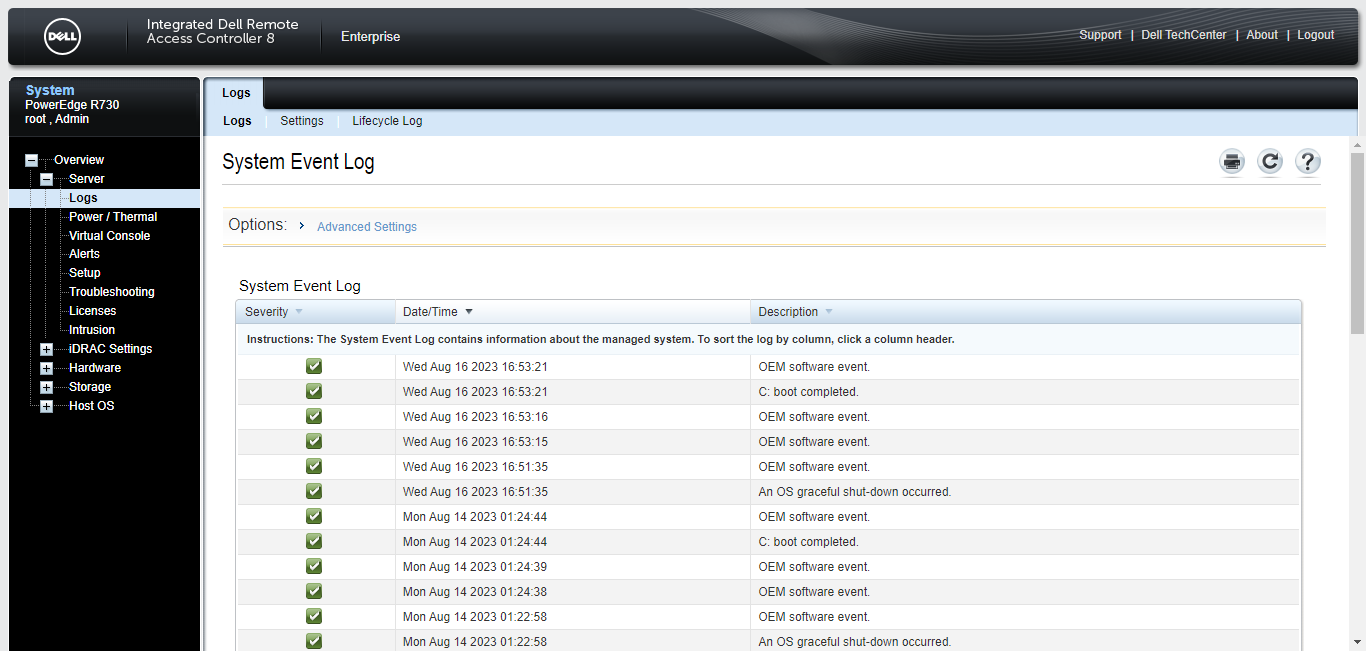Screen dimensions: 1366x651
Task: Click the 16:53:16 log timestamp
Action: click(x=475, y=417)
